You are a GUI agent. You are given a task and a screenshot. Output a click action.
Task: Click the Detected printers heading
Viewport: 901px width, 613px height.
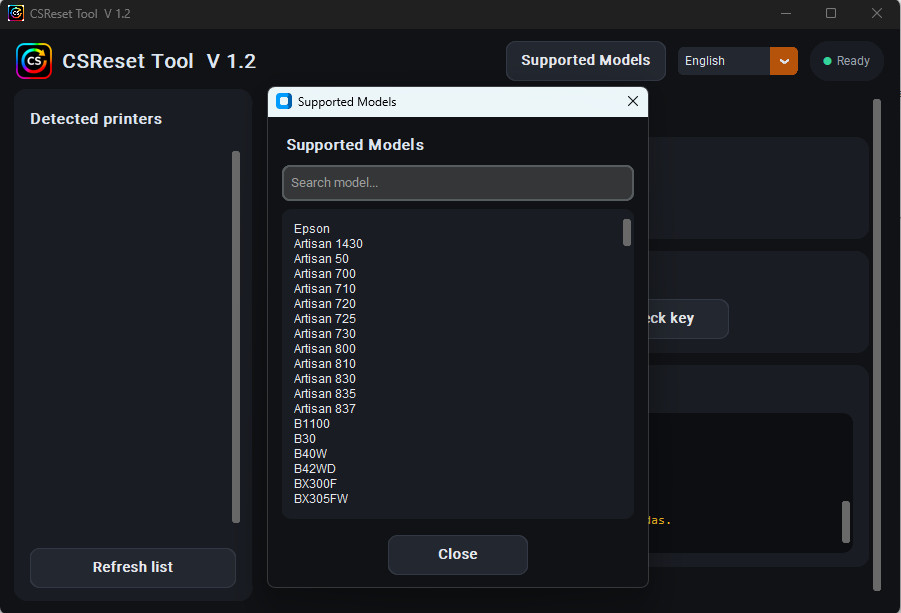(x=96, y=119)
